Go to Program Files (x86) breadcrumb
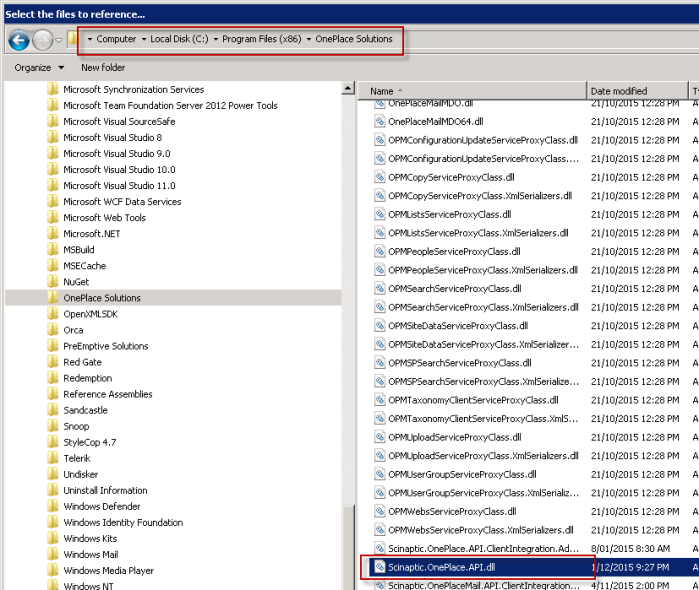 [x=262, y=39]
